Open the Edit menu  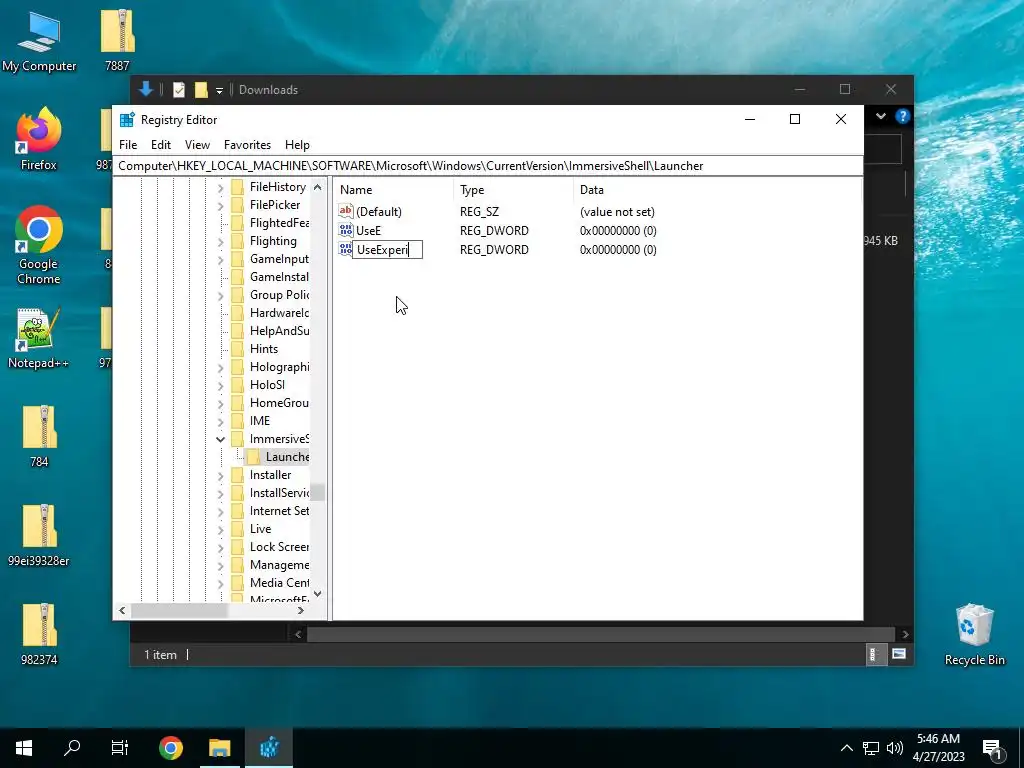coord(161,145)
